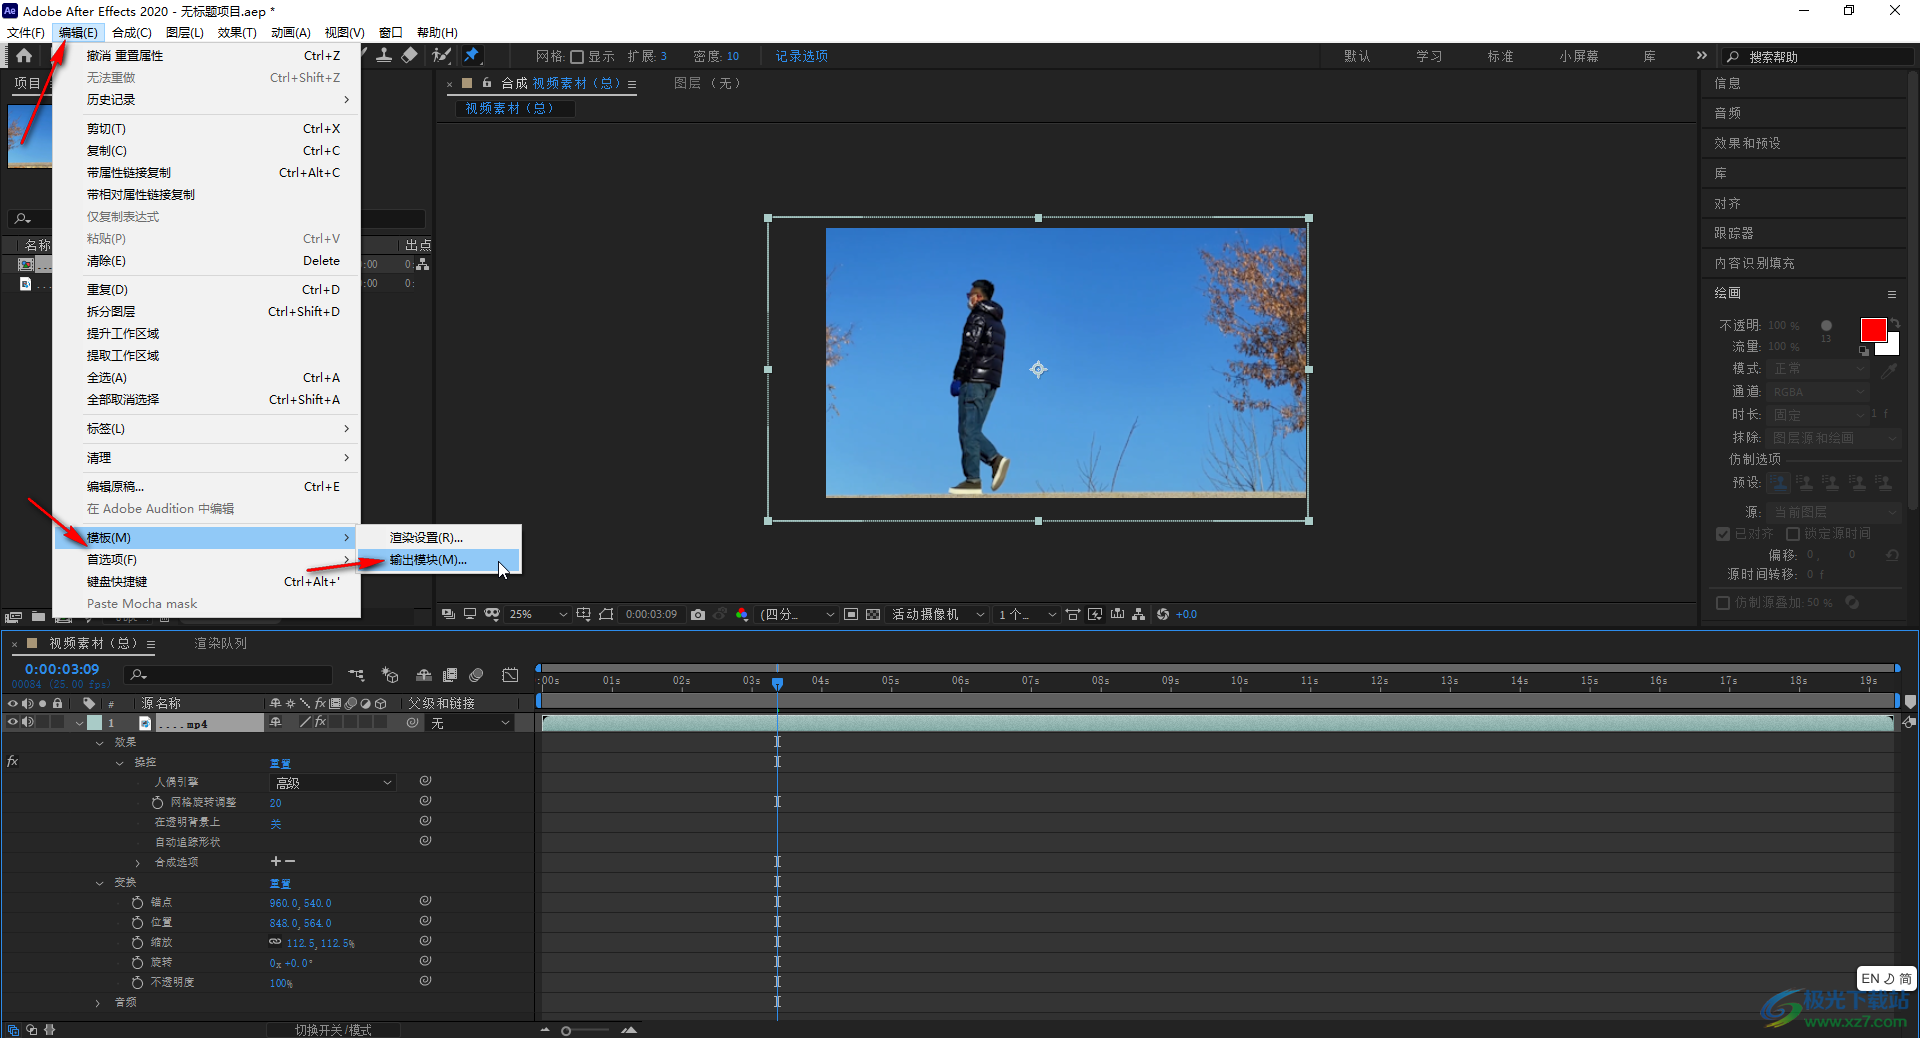Viewport: 1920px width, 1038px height.
Task: Open the 人偶引擎 高级 dropdown
Action: pyautogui.click(x=333, y=783)
